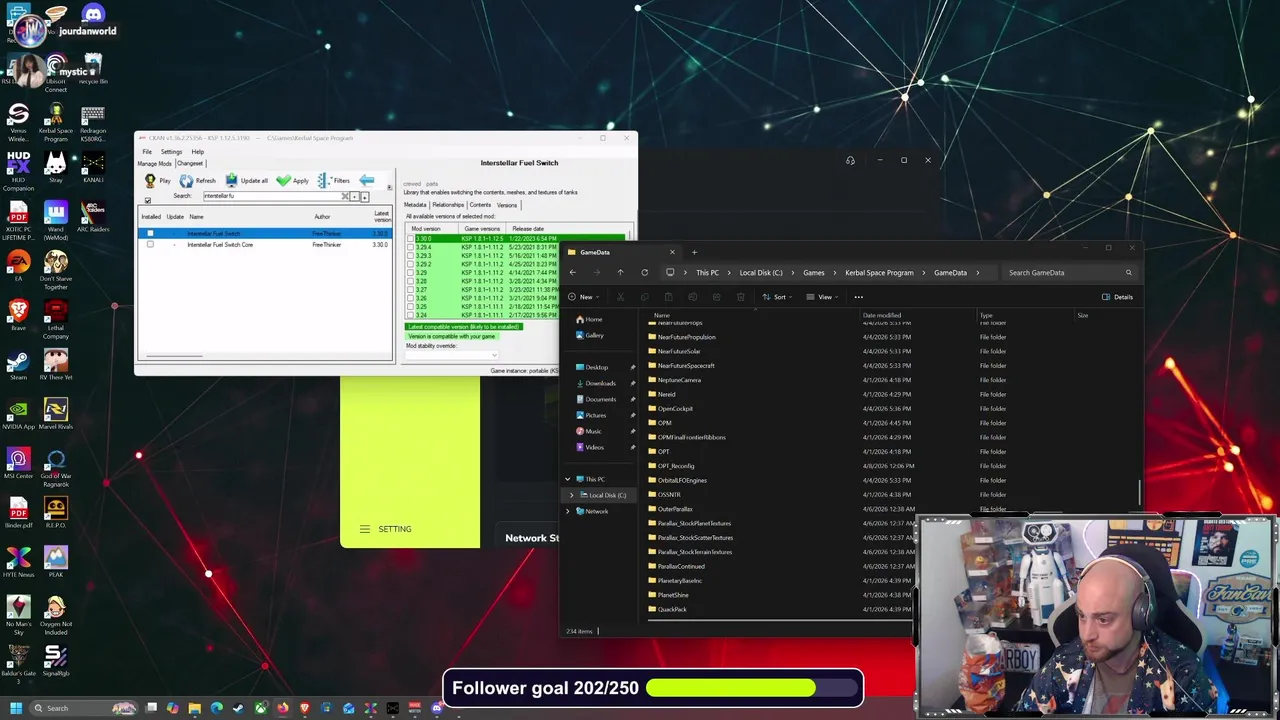Viewport: 1280px width, 720px height.
Task: Expand chevron after GameData in address bar
Action: pyautogui.click(x=977, y=273)
